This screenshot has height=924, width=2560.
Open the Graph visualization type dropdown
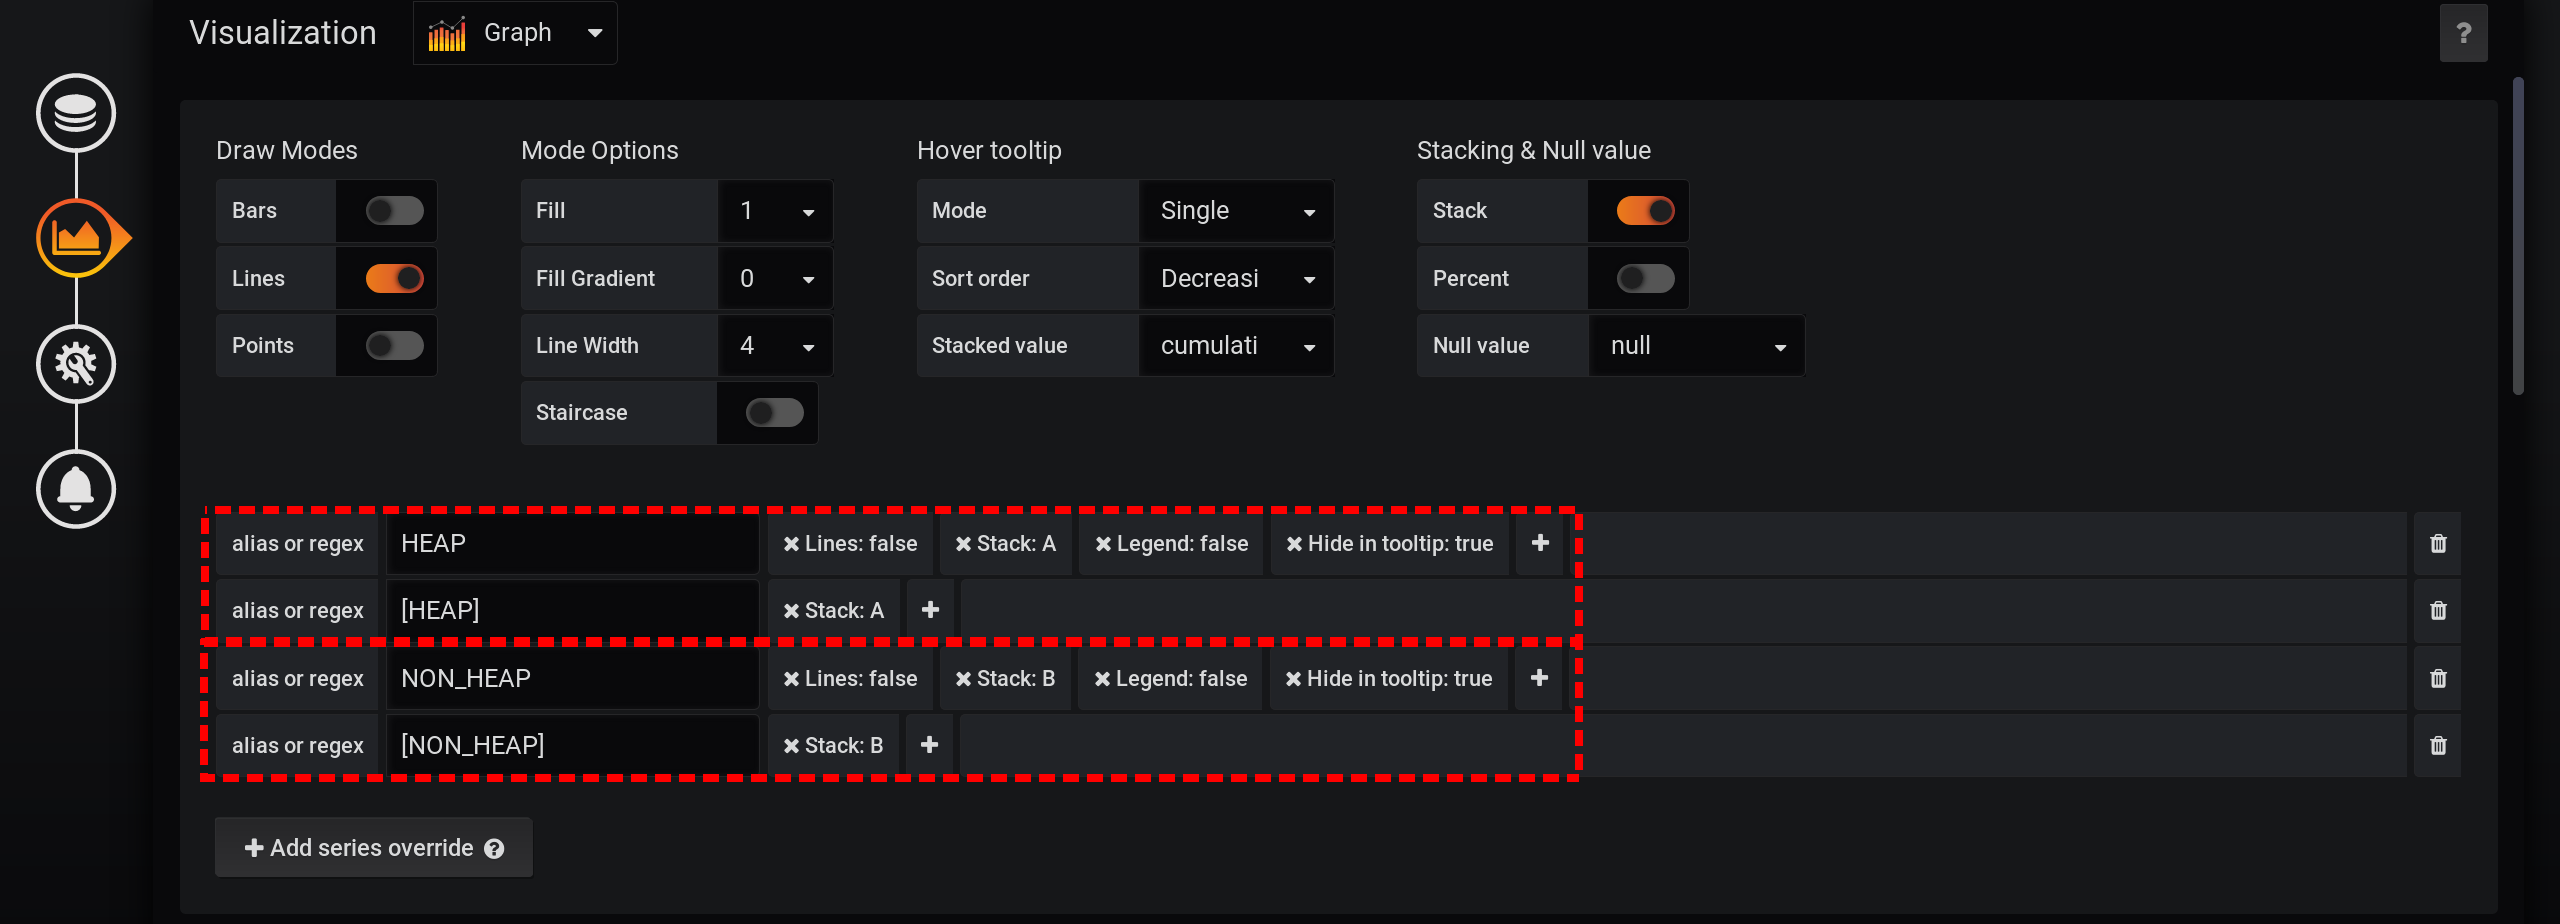[514, 32]
